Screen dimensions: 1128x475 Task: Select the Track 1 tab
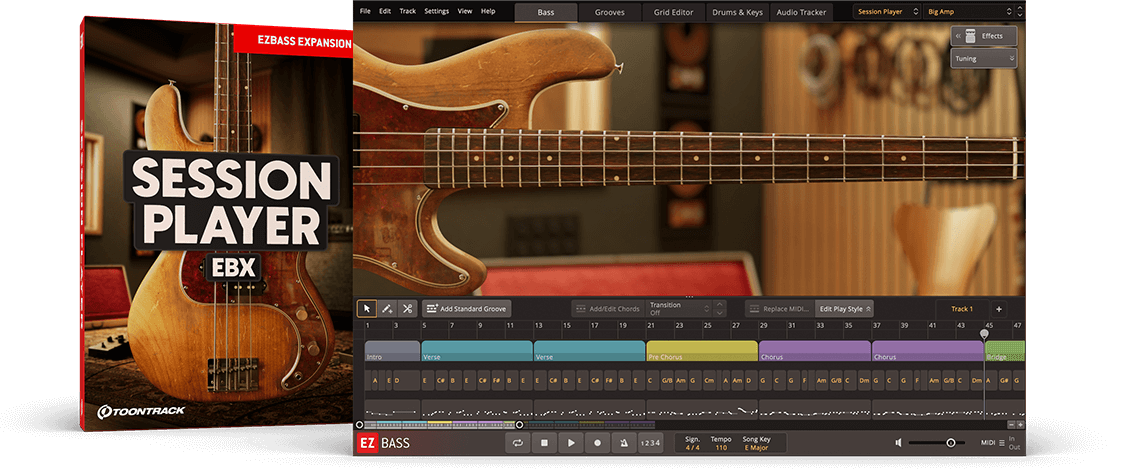coord(962,309)
